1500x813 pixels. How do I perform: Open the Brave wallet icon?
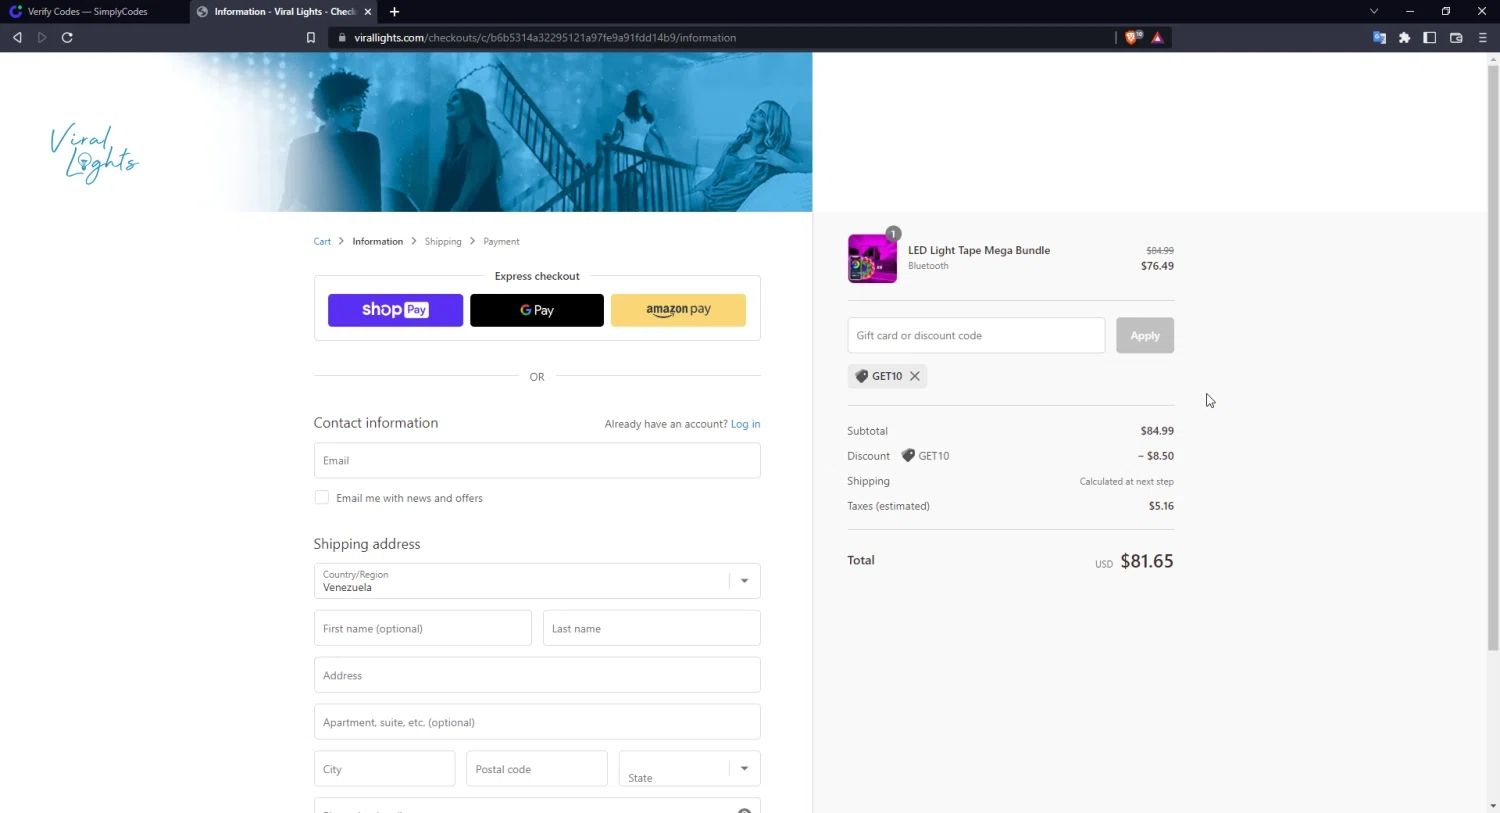pyautogui.click(x=1456, y=38)
